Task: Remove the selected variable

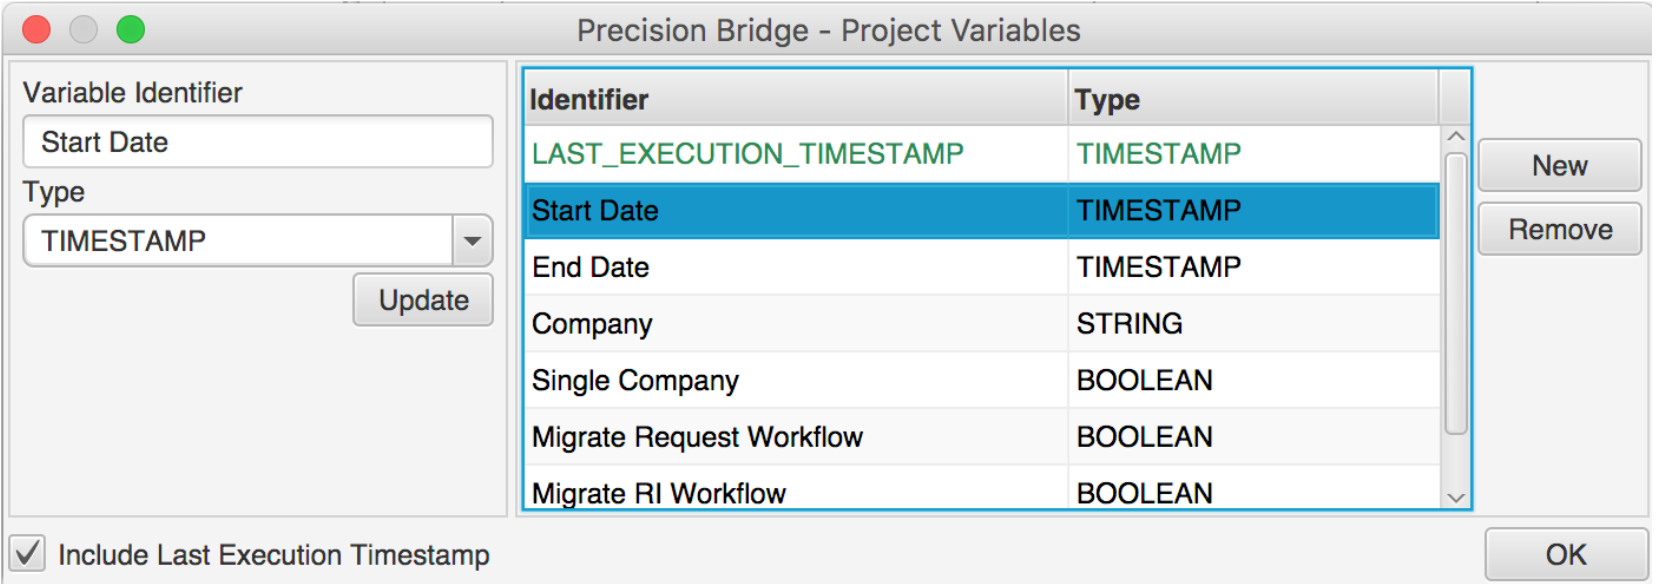Action: tap(1559, 230)
